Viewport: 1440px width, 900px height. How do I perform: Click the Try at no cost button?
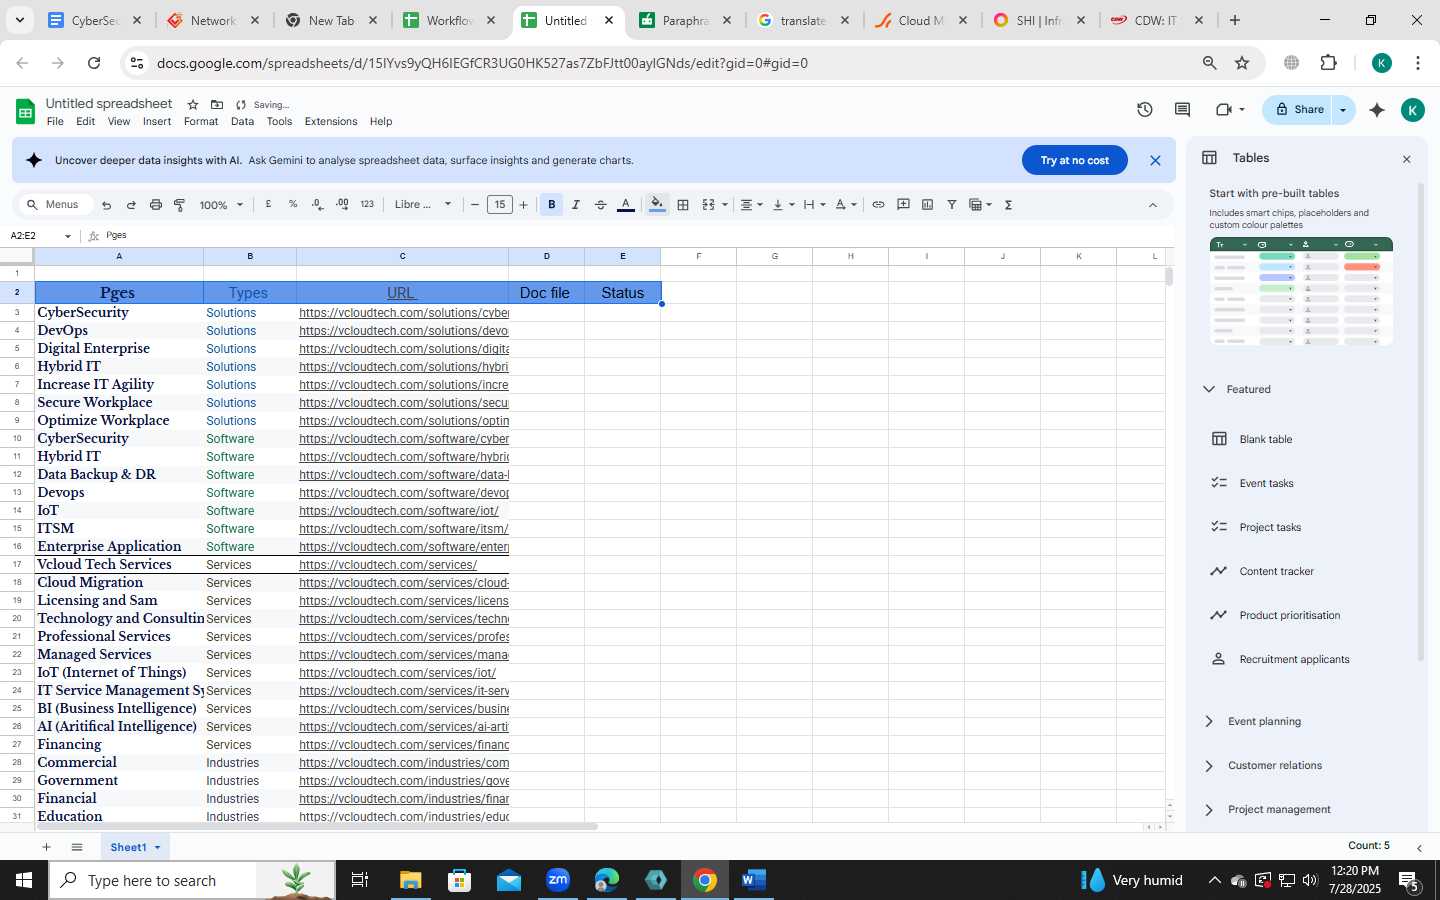[1075, 160]
